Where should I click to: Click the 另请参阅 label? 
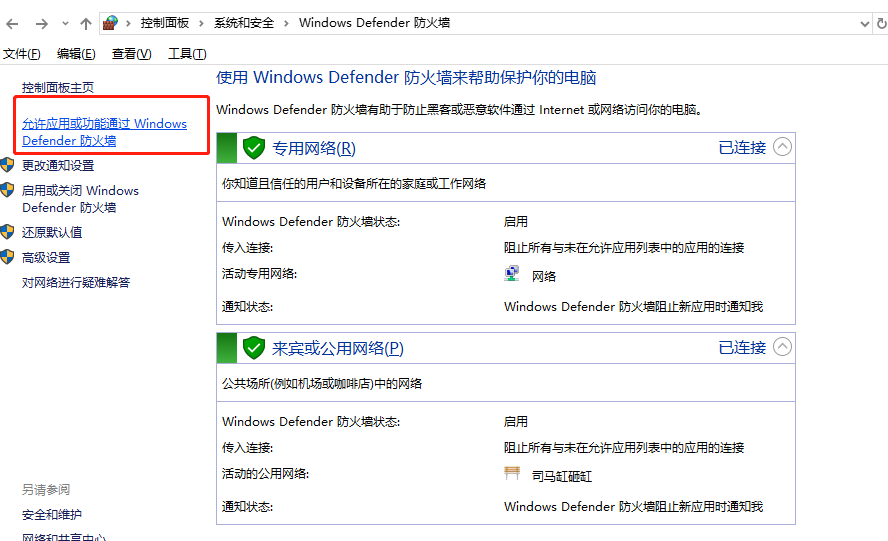(46, 489)
